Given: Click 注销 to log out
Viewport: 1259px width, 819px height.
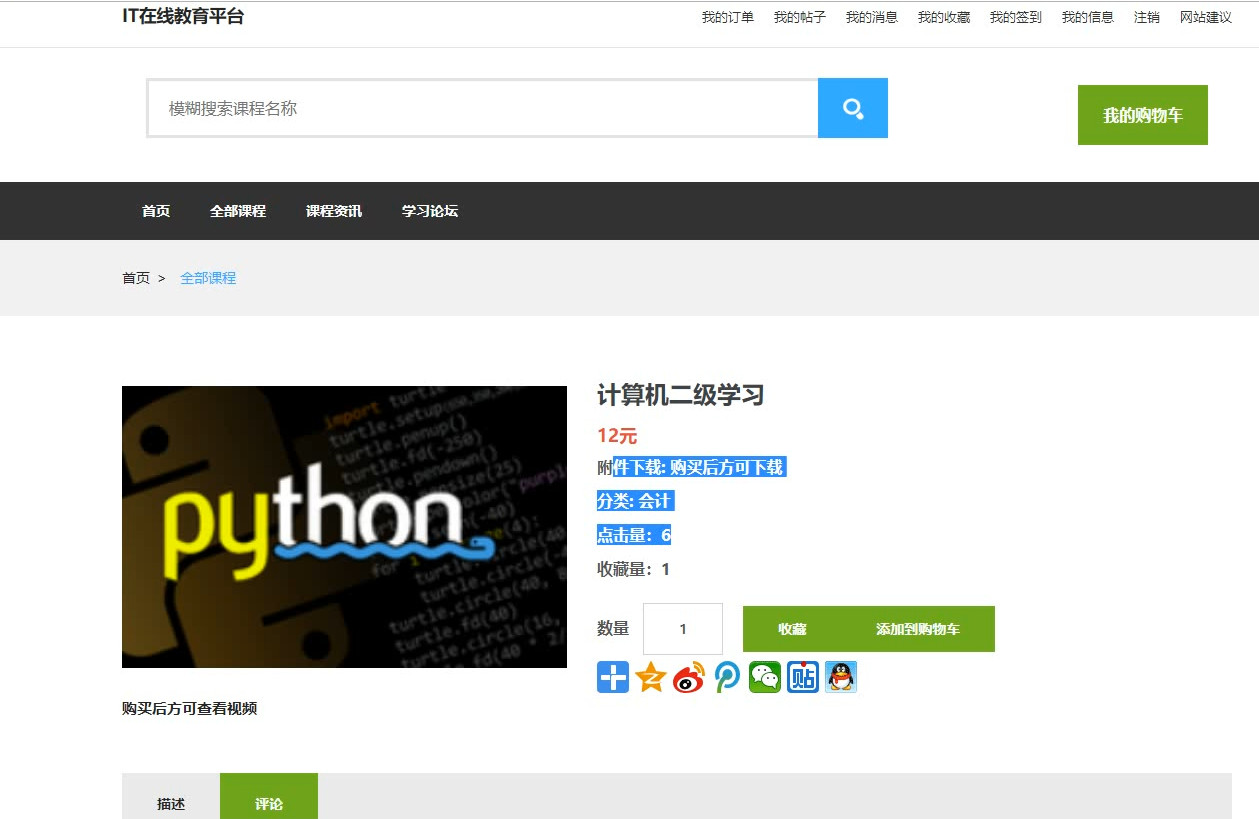Looking at the screenshot, I should coord(1147,17).
